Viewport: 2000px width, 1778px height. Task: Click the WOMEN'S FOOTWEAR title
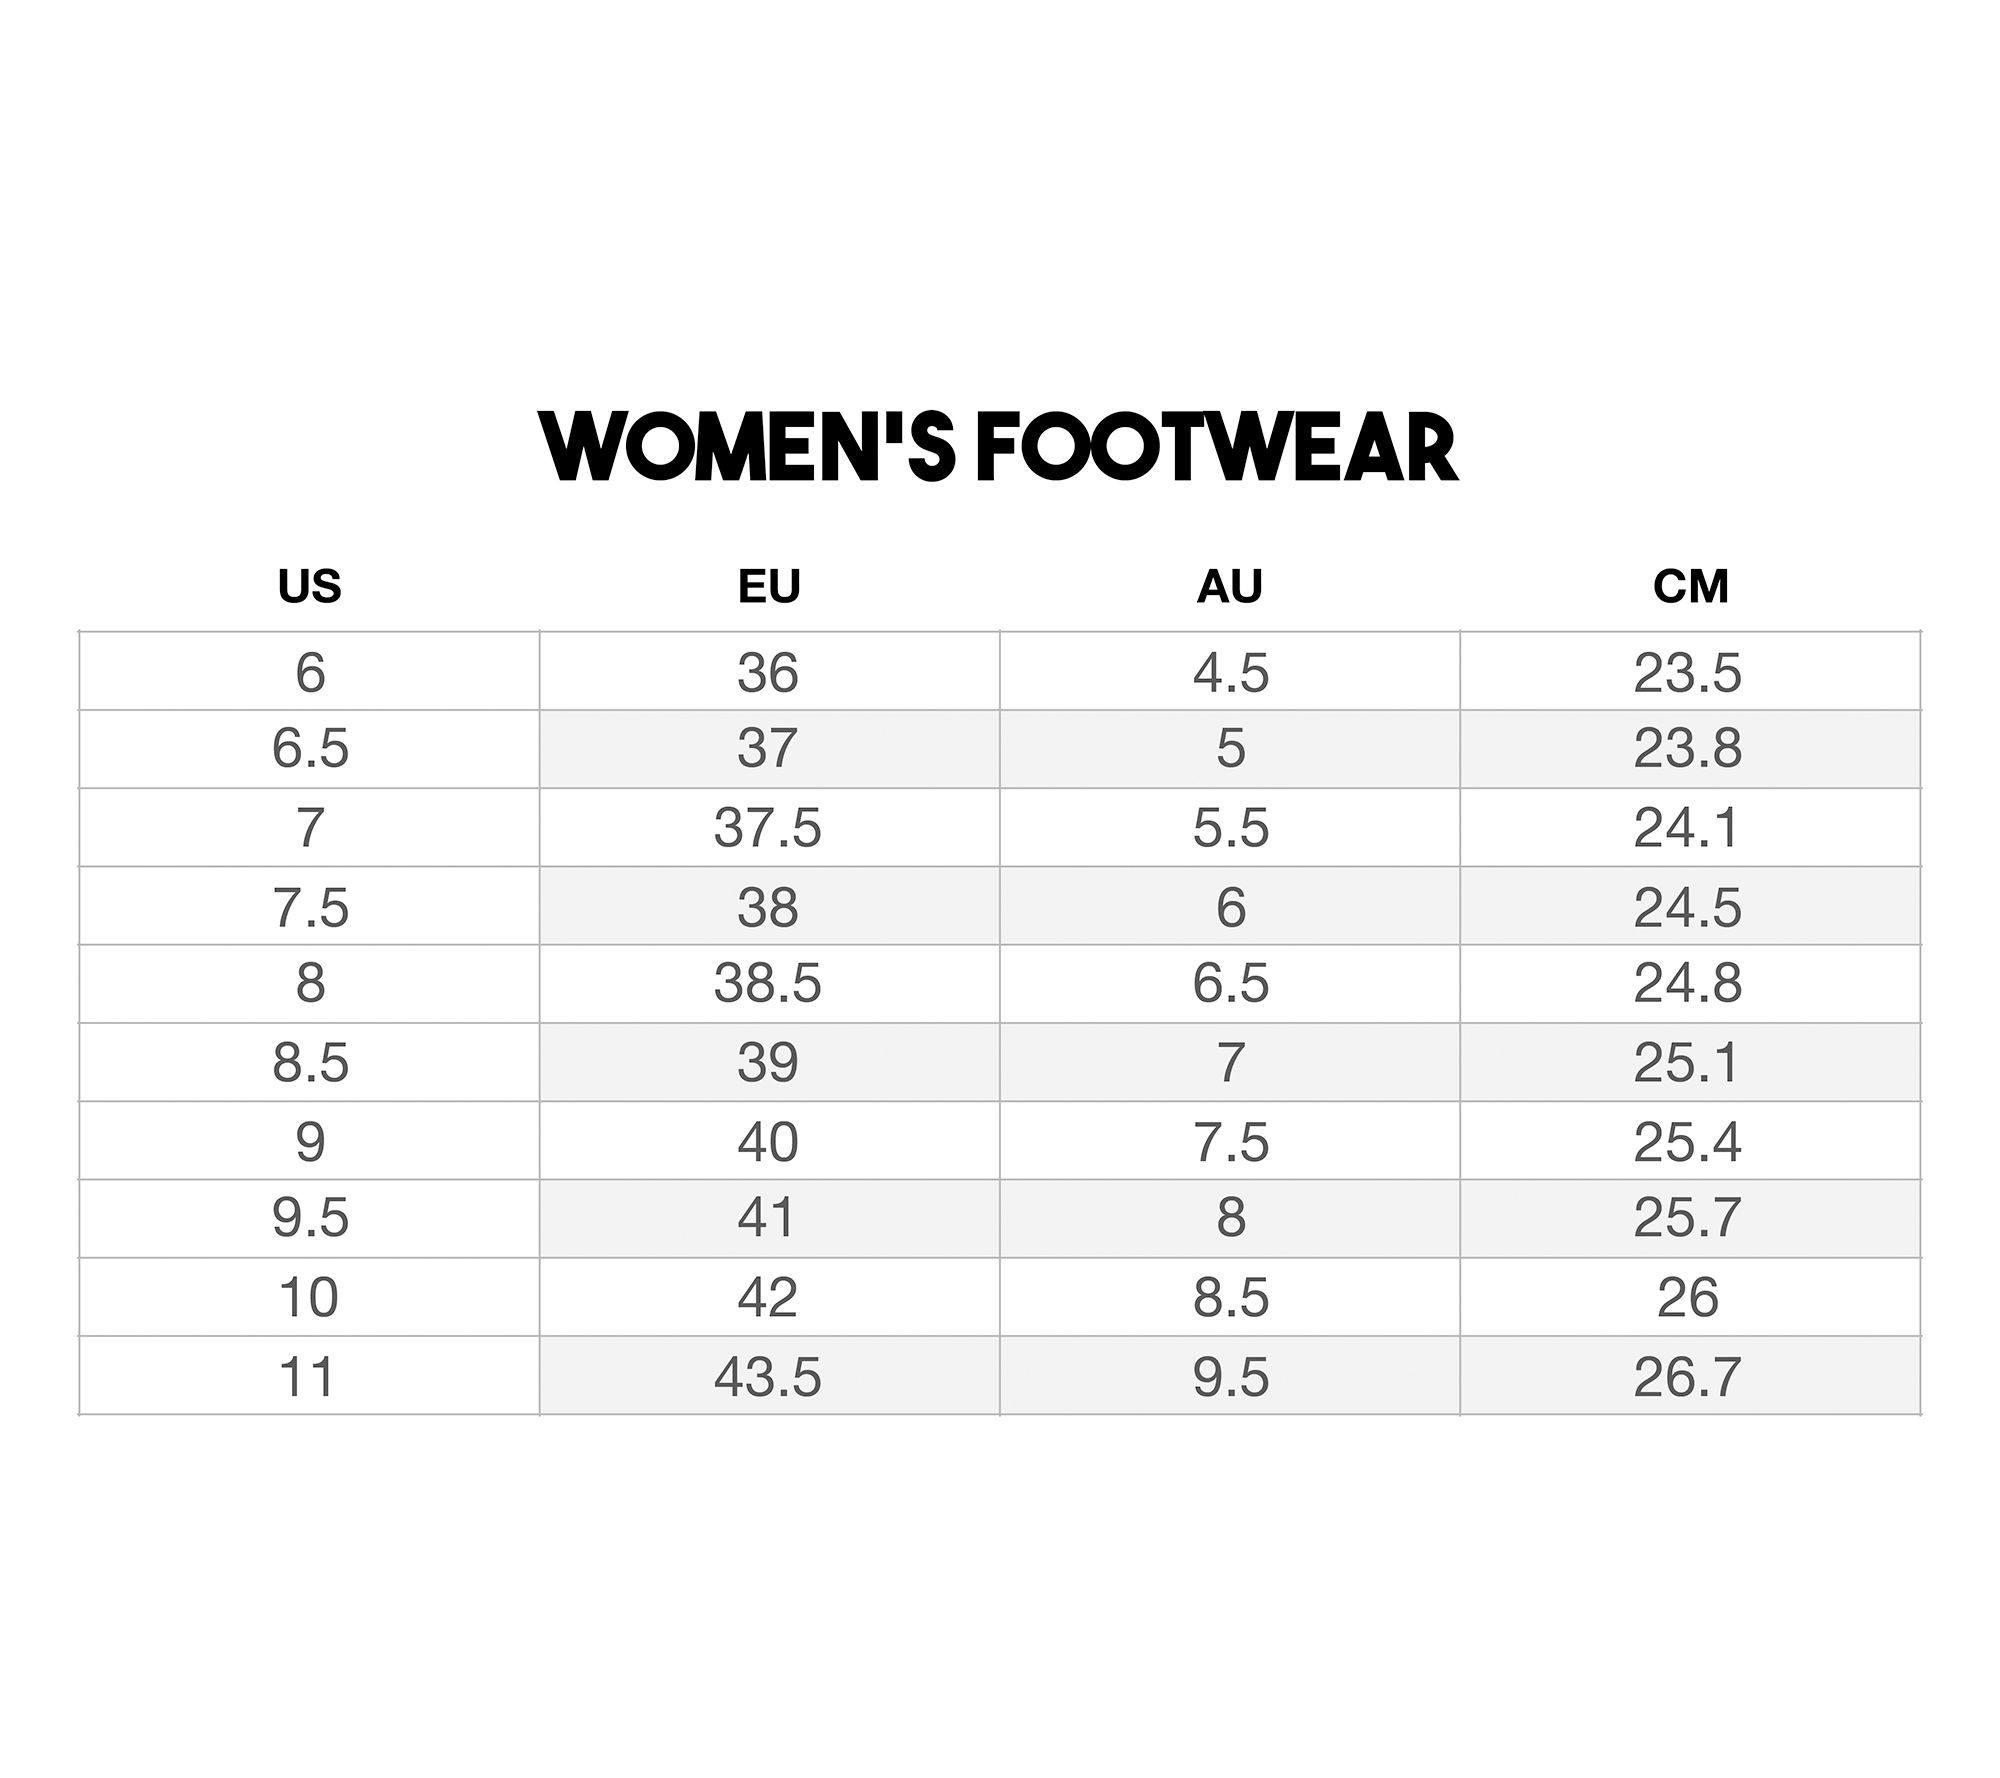pyautogui.click(x=999, y=447)
